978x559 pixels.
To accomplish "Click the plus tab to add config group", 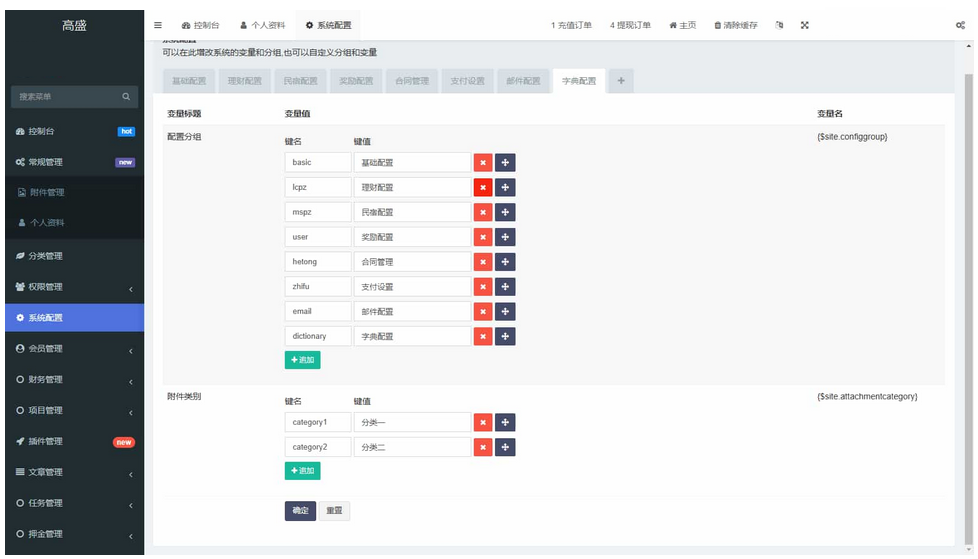I will (x=620, y=81).
